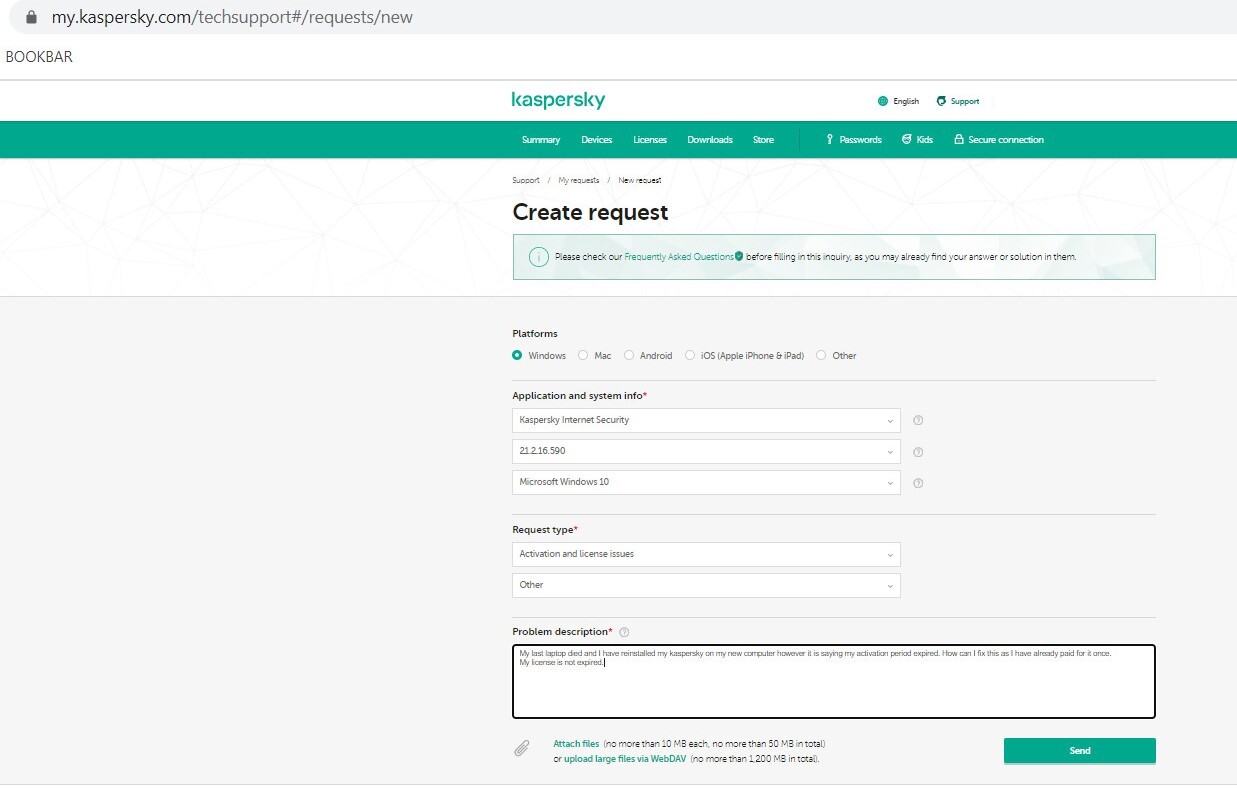Click the Support breadcrumb link
The width and height of the screenshot is (1237, 789).
coord(526,180)
